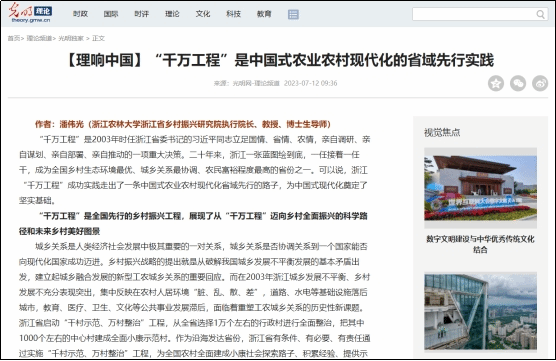
Task: Open 数字文明建设与中华优秀传统文化结合 link
Action: tap(480, 244)
